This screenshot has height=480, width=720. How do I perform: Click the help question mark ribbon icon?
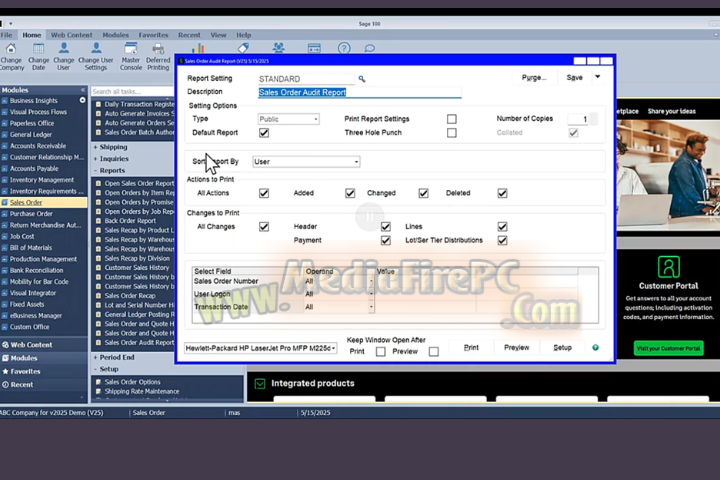pyautogui.click(x=344, y=48)
